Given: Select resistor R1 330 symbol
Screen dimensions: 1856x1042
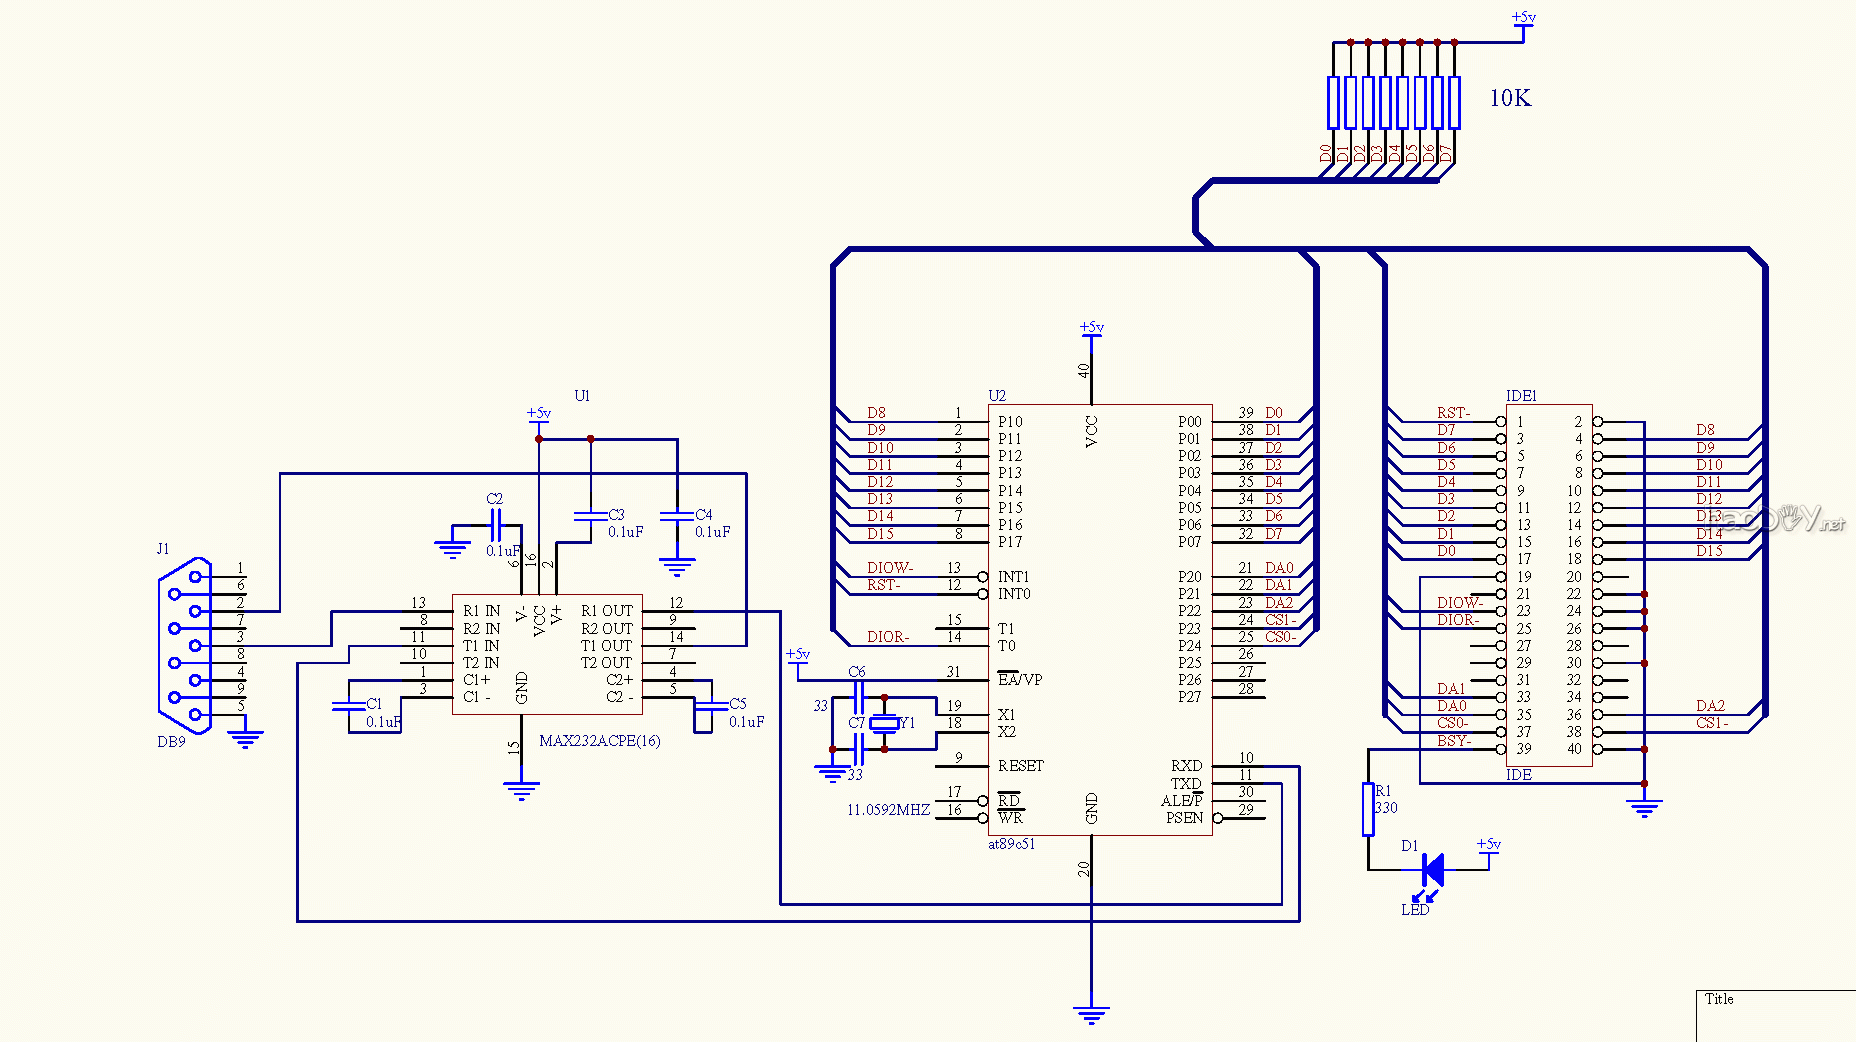Looking at the screenshot, I should coord(1368,809).
